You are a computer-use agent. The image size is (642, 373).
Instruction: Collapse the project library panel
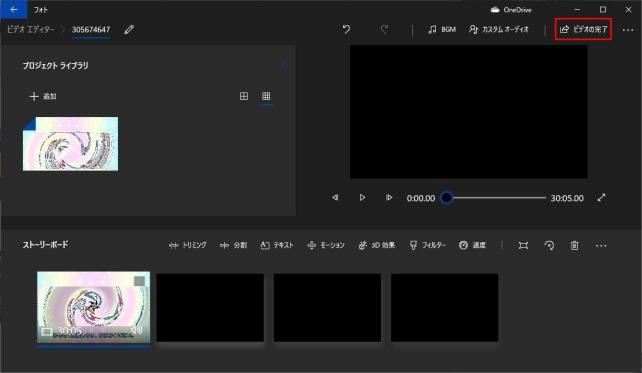click(285, 66)
